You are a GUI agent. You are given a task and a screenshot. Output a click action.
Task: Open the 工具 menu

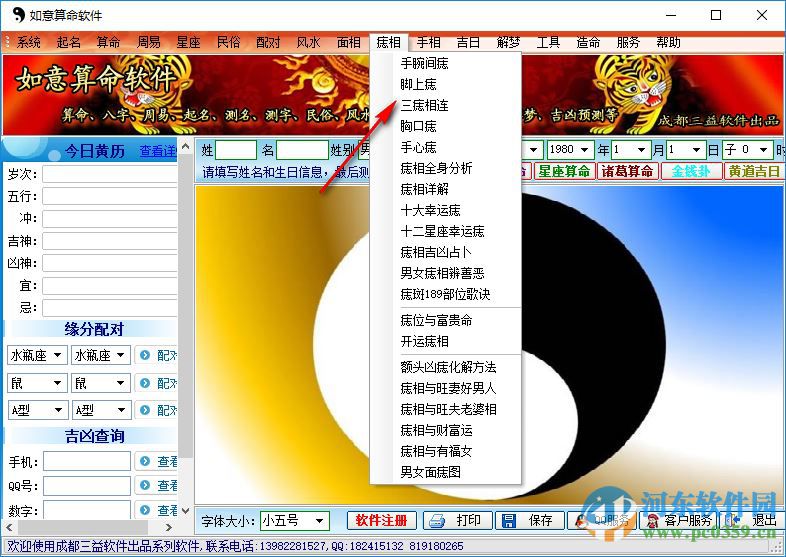click(x=548, y=43)
